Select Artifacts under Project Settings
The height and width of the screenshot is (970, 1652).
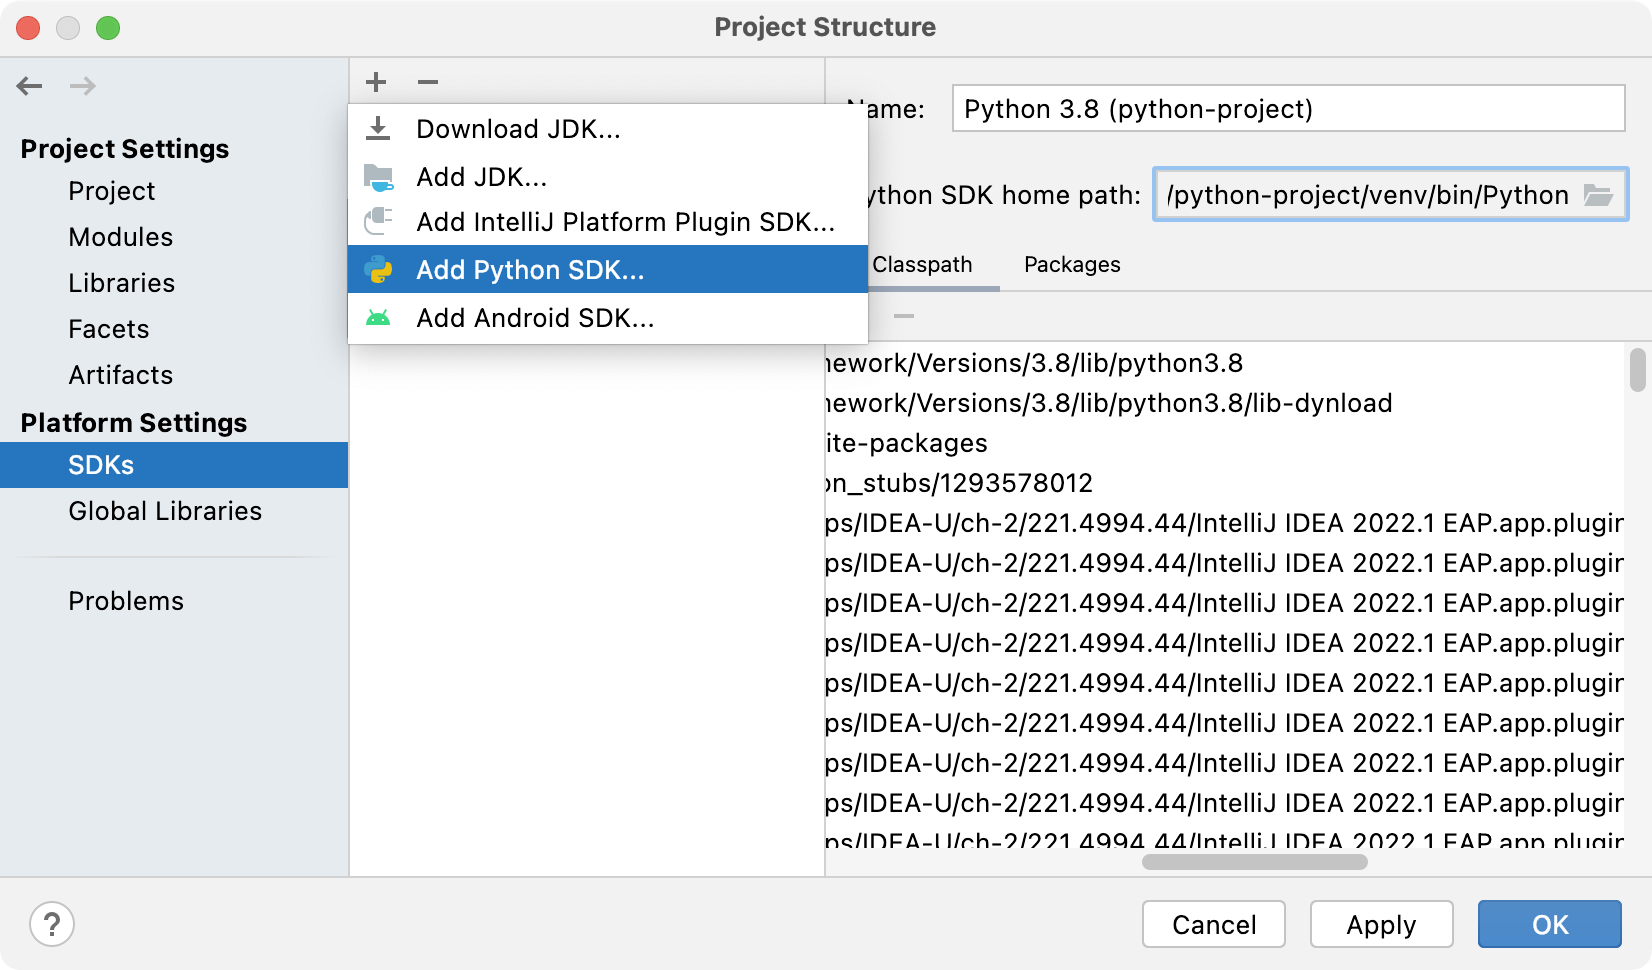point(120,375)
